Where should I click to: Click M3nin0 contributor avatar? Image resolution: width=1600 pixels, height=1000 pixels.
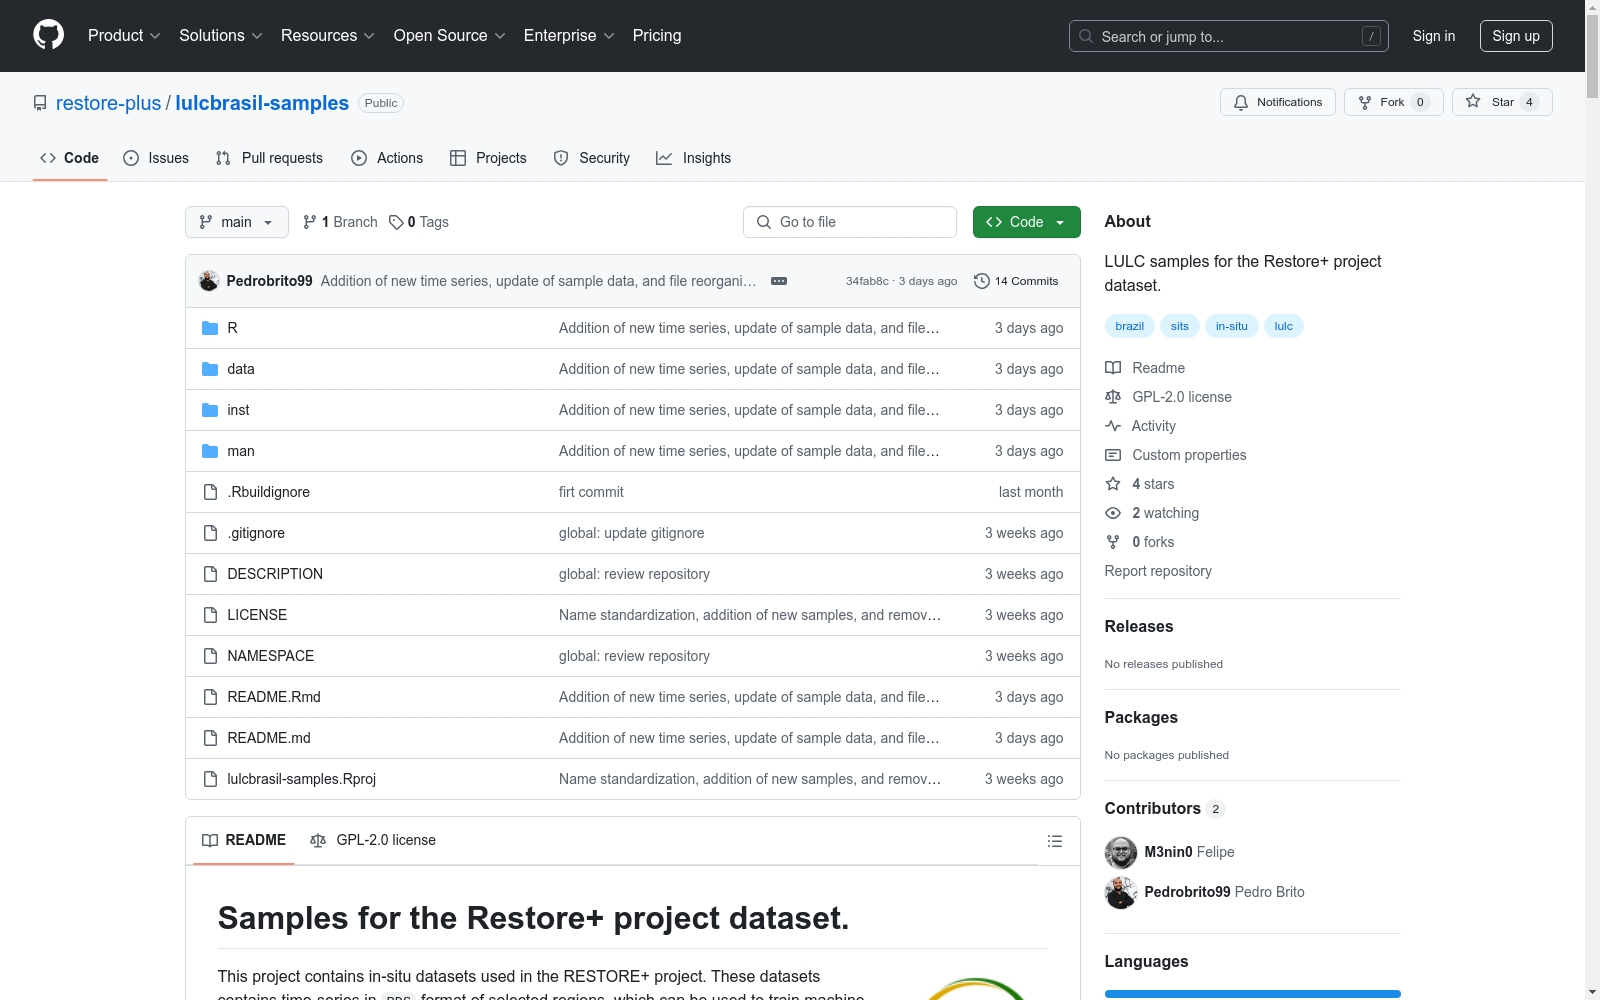(x=1121, y=853)
